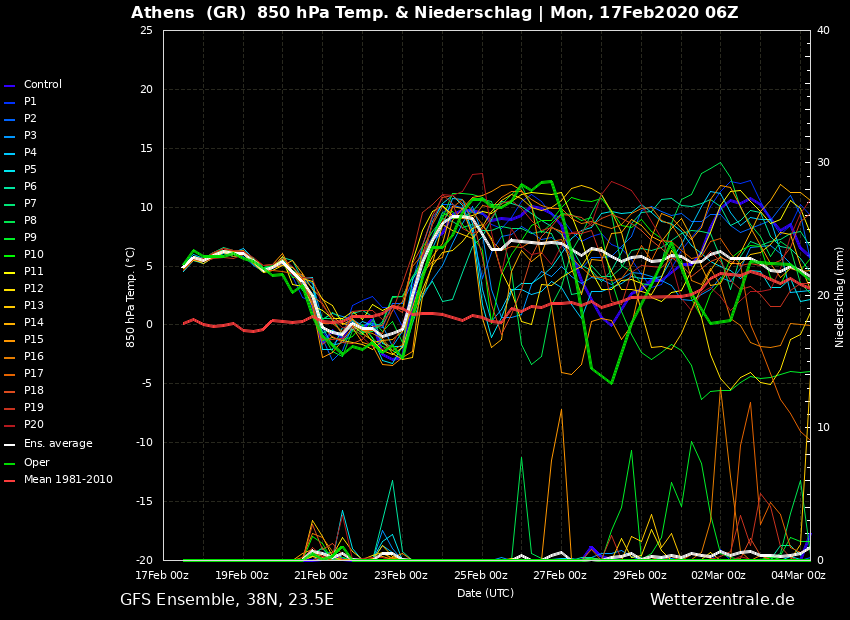This screenshot has width=850, height=620.
Task: Click the "P11" legend label
Action: 34,272
